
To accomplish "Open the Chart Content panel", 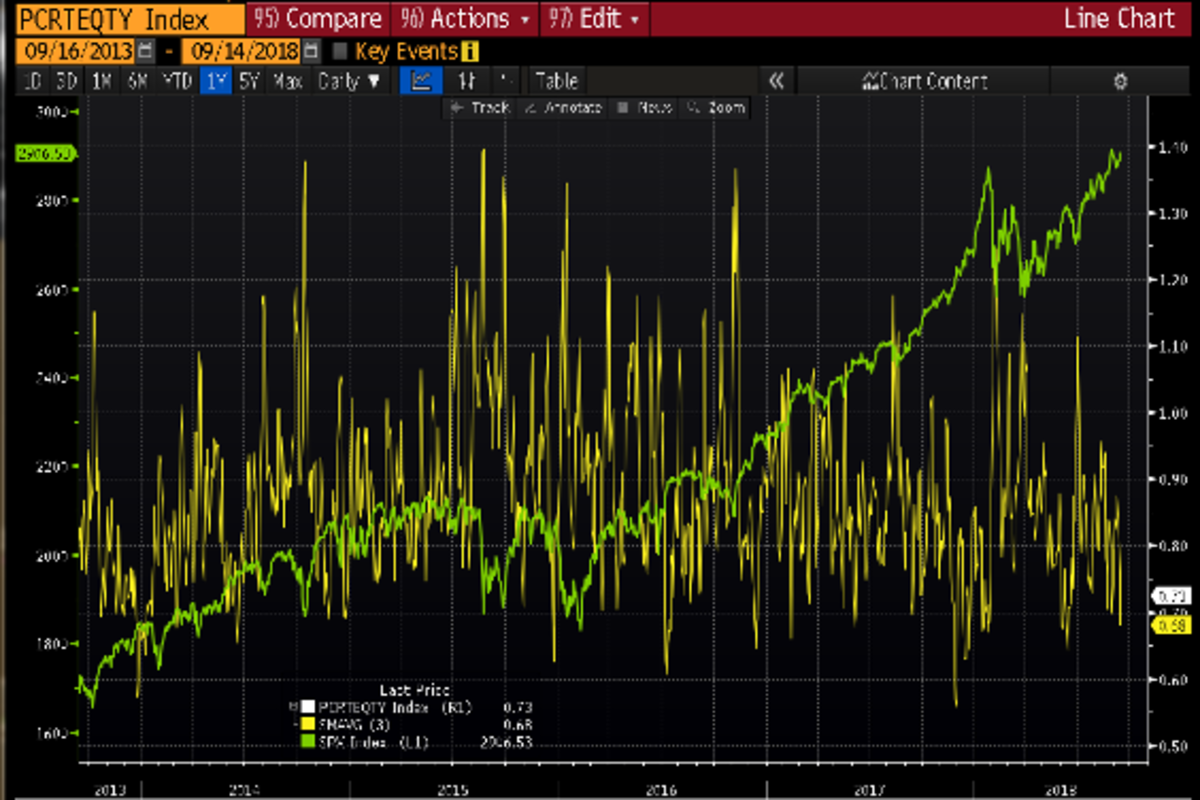I will (x=926, y=82).
